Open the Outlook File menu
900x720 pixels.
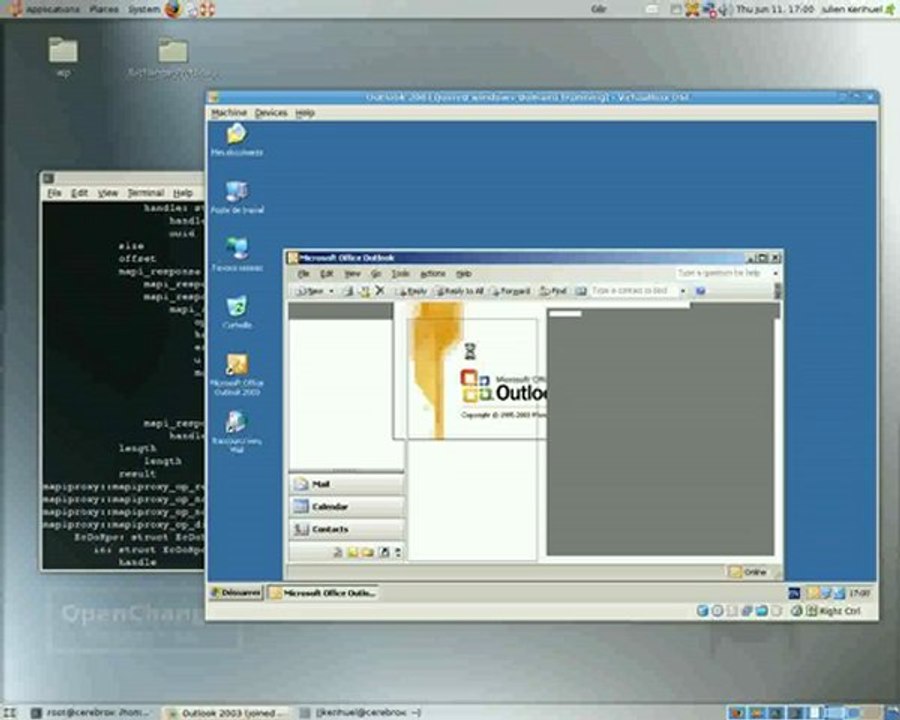tap(304, 274)
